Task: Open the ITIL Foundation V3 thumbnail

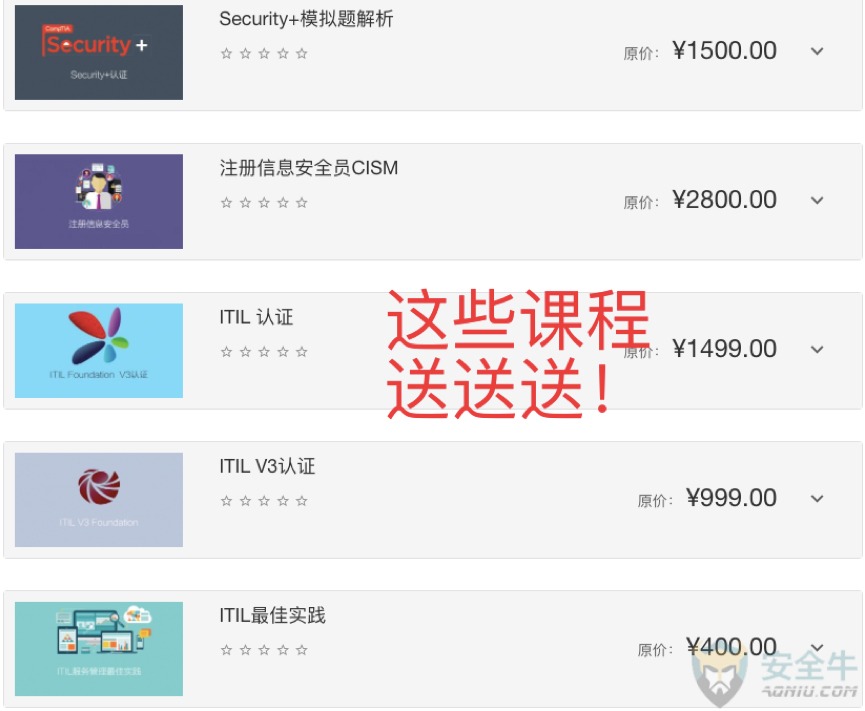Action: [x=99, y=350]
